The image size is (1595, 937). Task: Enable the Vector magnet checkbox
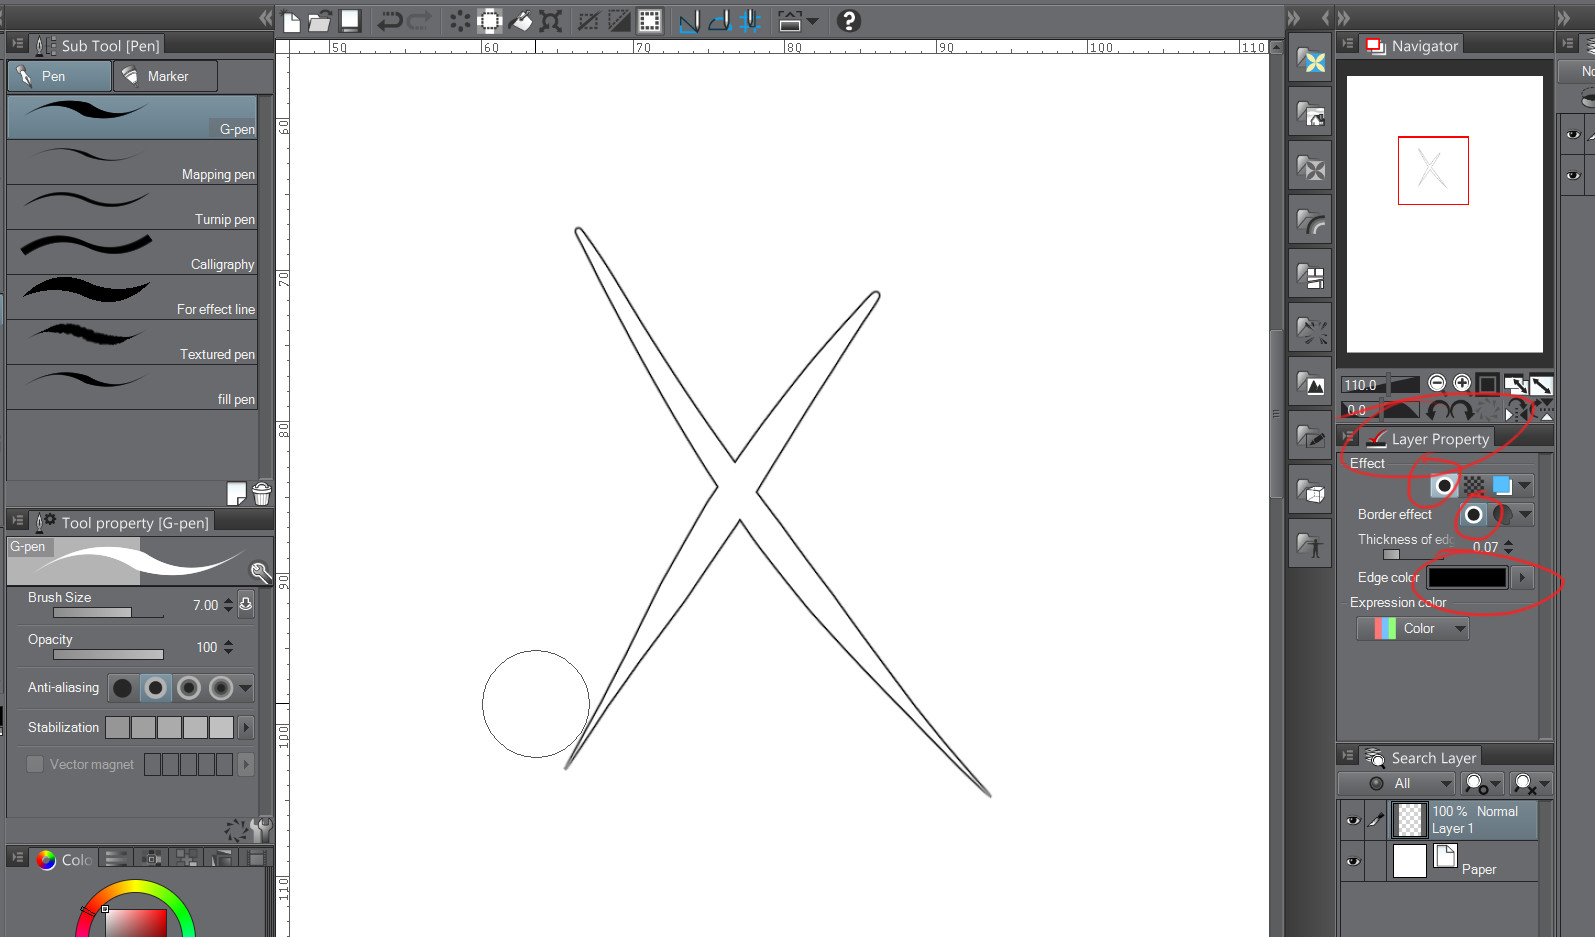point(35,764)
